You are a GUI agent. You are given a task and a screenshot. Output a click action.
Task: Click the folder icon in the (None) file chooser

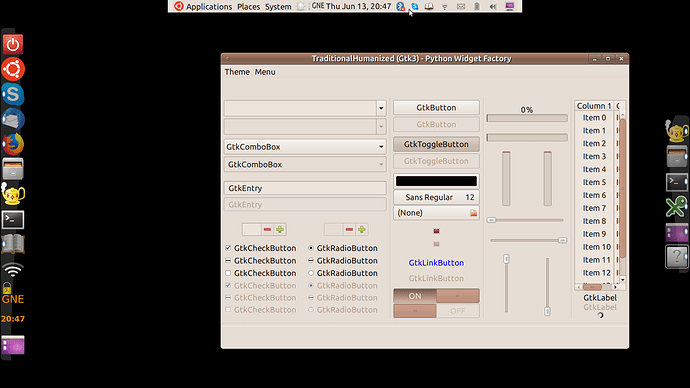pyautogui.click(x=473, y=213)
